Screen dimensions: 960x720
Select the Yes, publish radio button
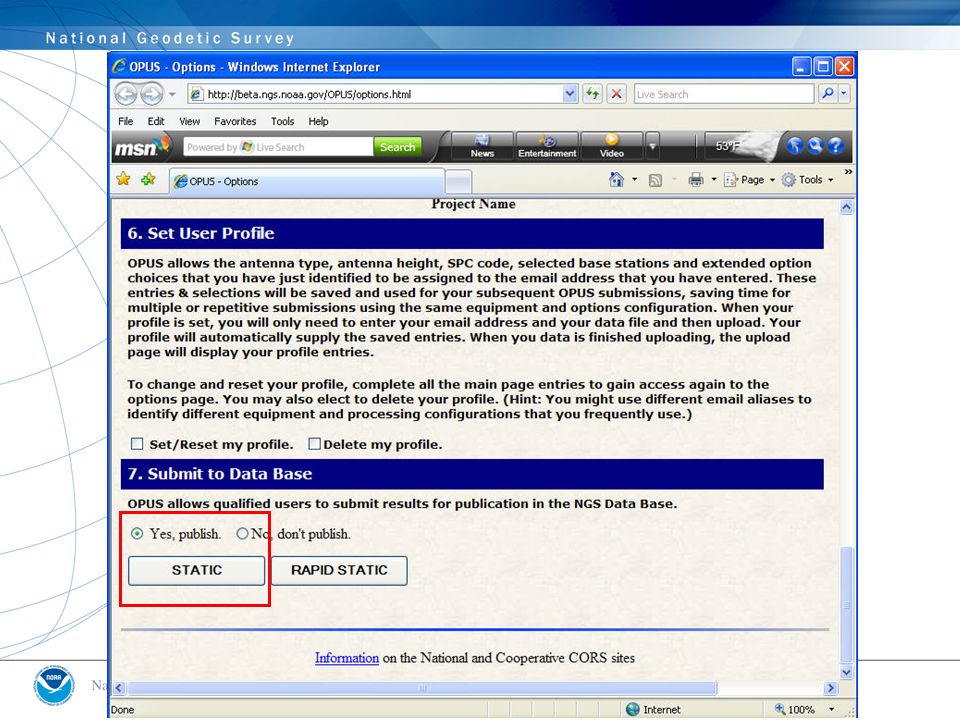[x=137, y=534]
